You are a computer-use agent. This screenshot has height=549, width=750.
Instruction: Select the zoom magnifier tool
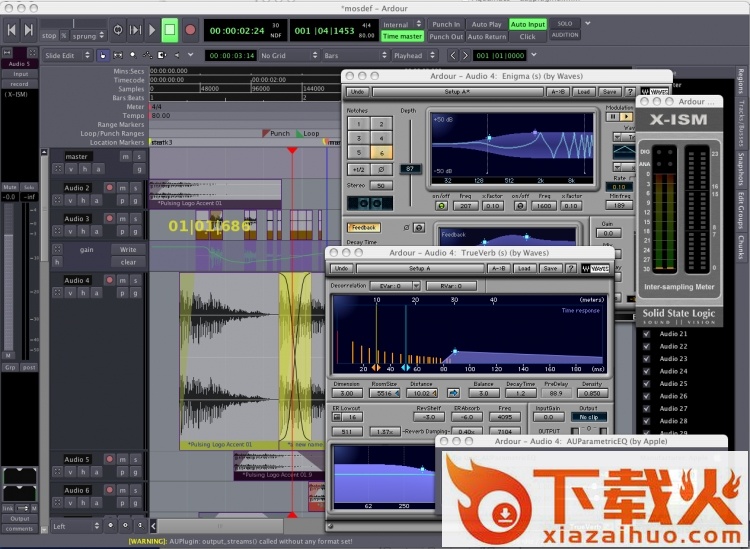[x=132, y=55]
